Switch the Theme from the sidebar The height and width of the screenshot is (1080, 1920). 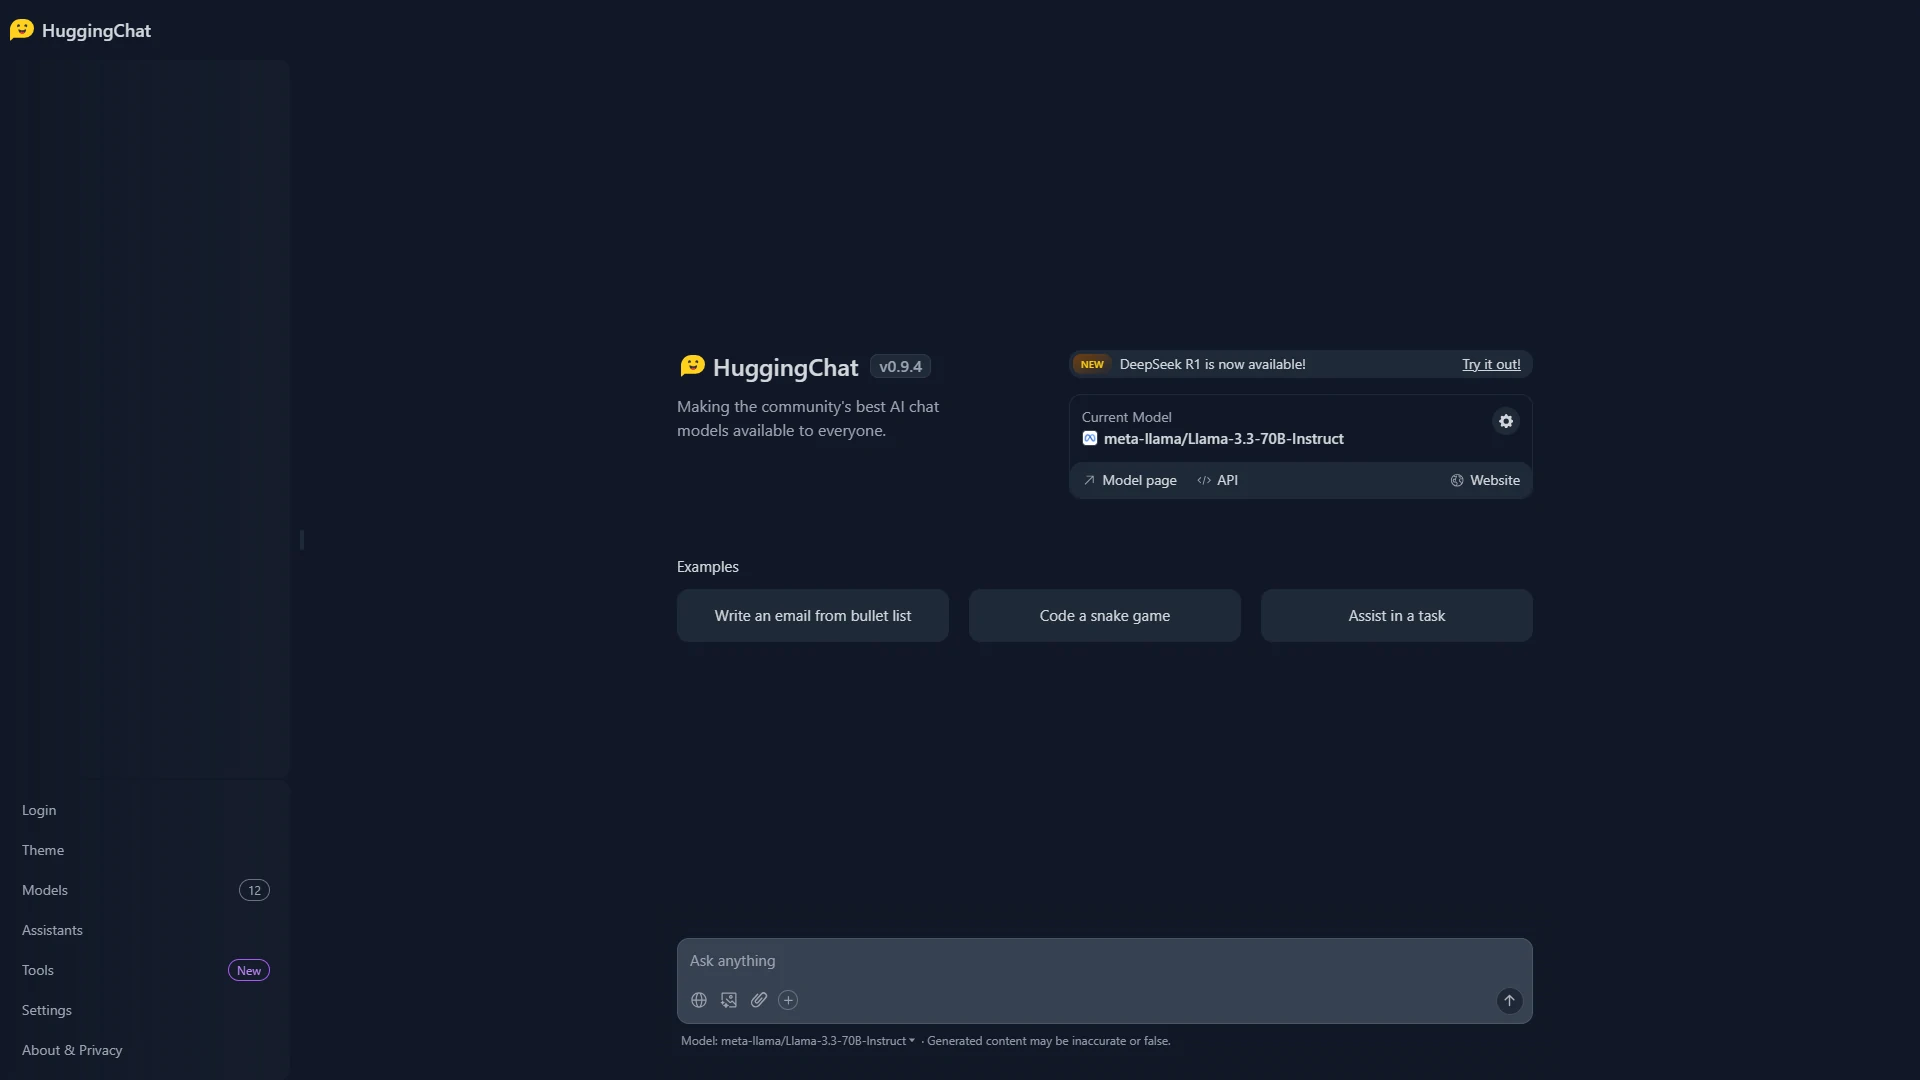[146, 850]
